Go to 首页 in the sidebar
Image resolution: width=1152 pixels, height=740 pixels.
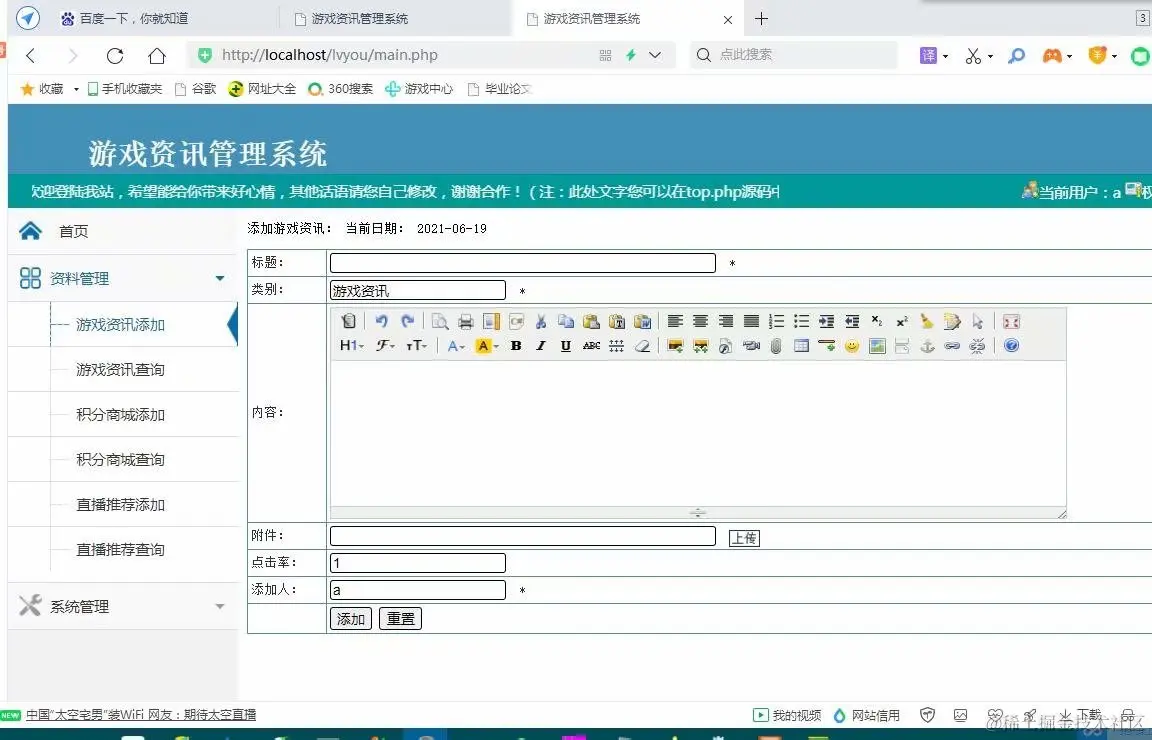click(x=73, y=231)
